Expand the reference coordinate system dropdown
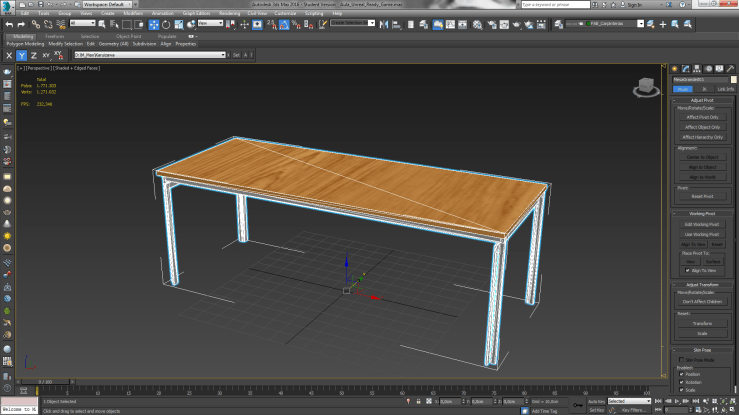 212,23
